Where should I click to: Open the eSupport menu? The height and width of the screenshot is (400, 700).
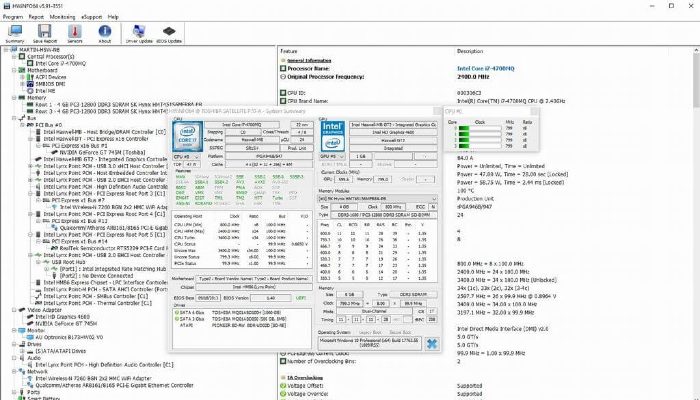92,17
